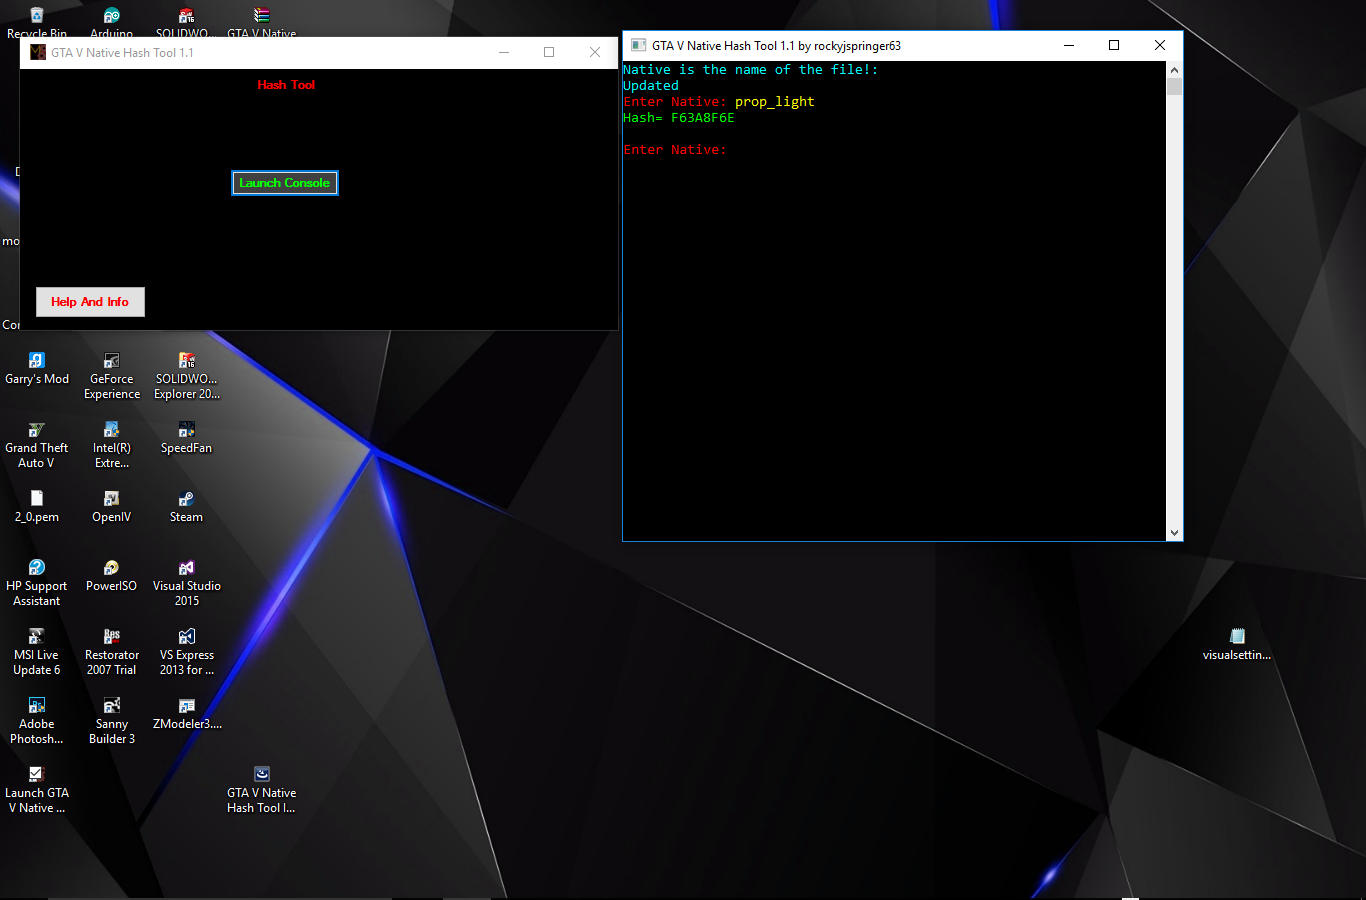This screenshot has height=900, width=1366.
Task: Click the console window system menu icon
Action: point(638,45)
